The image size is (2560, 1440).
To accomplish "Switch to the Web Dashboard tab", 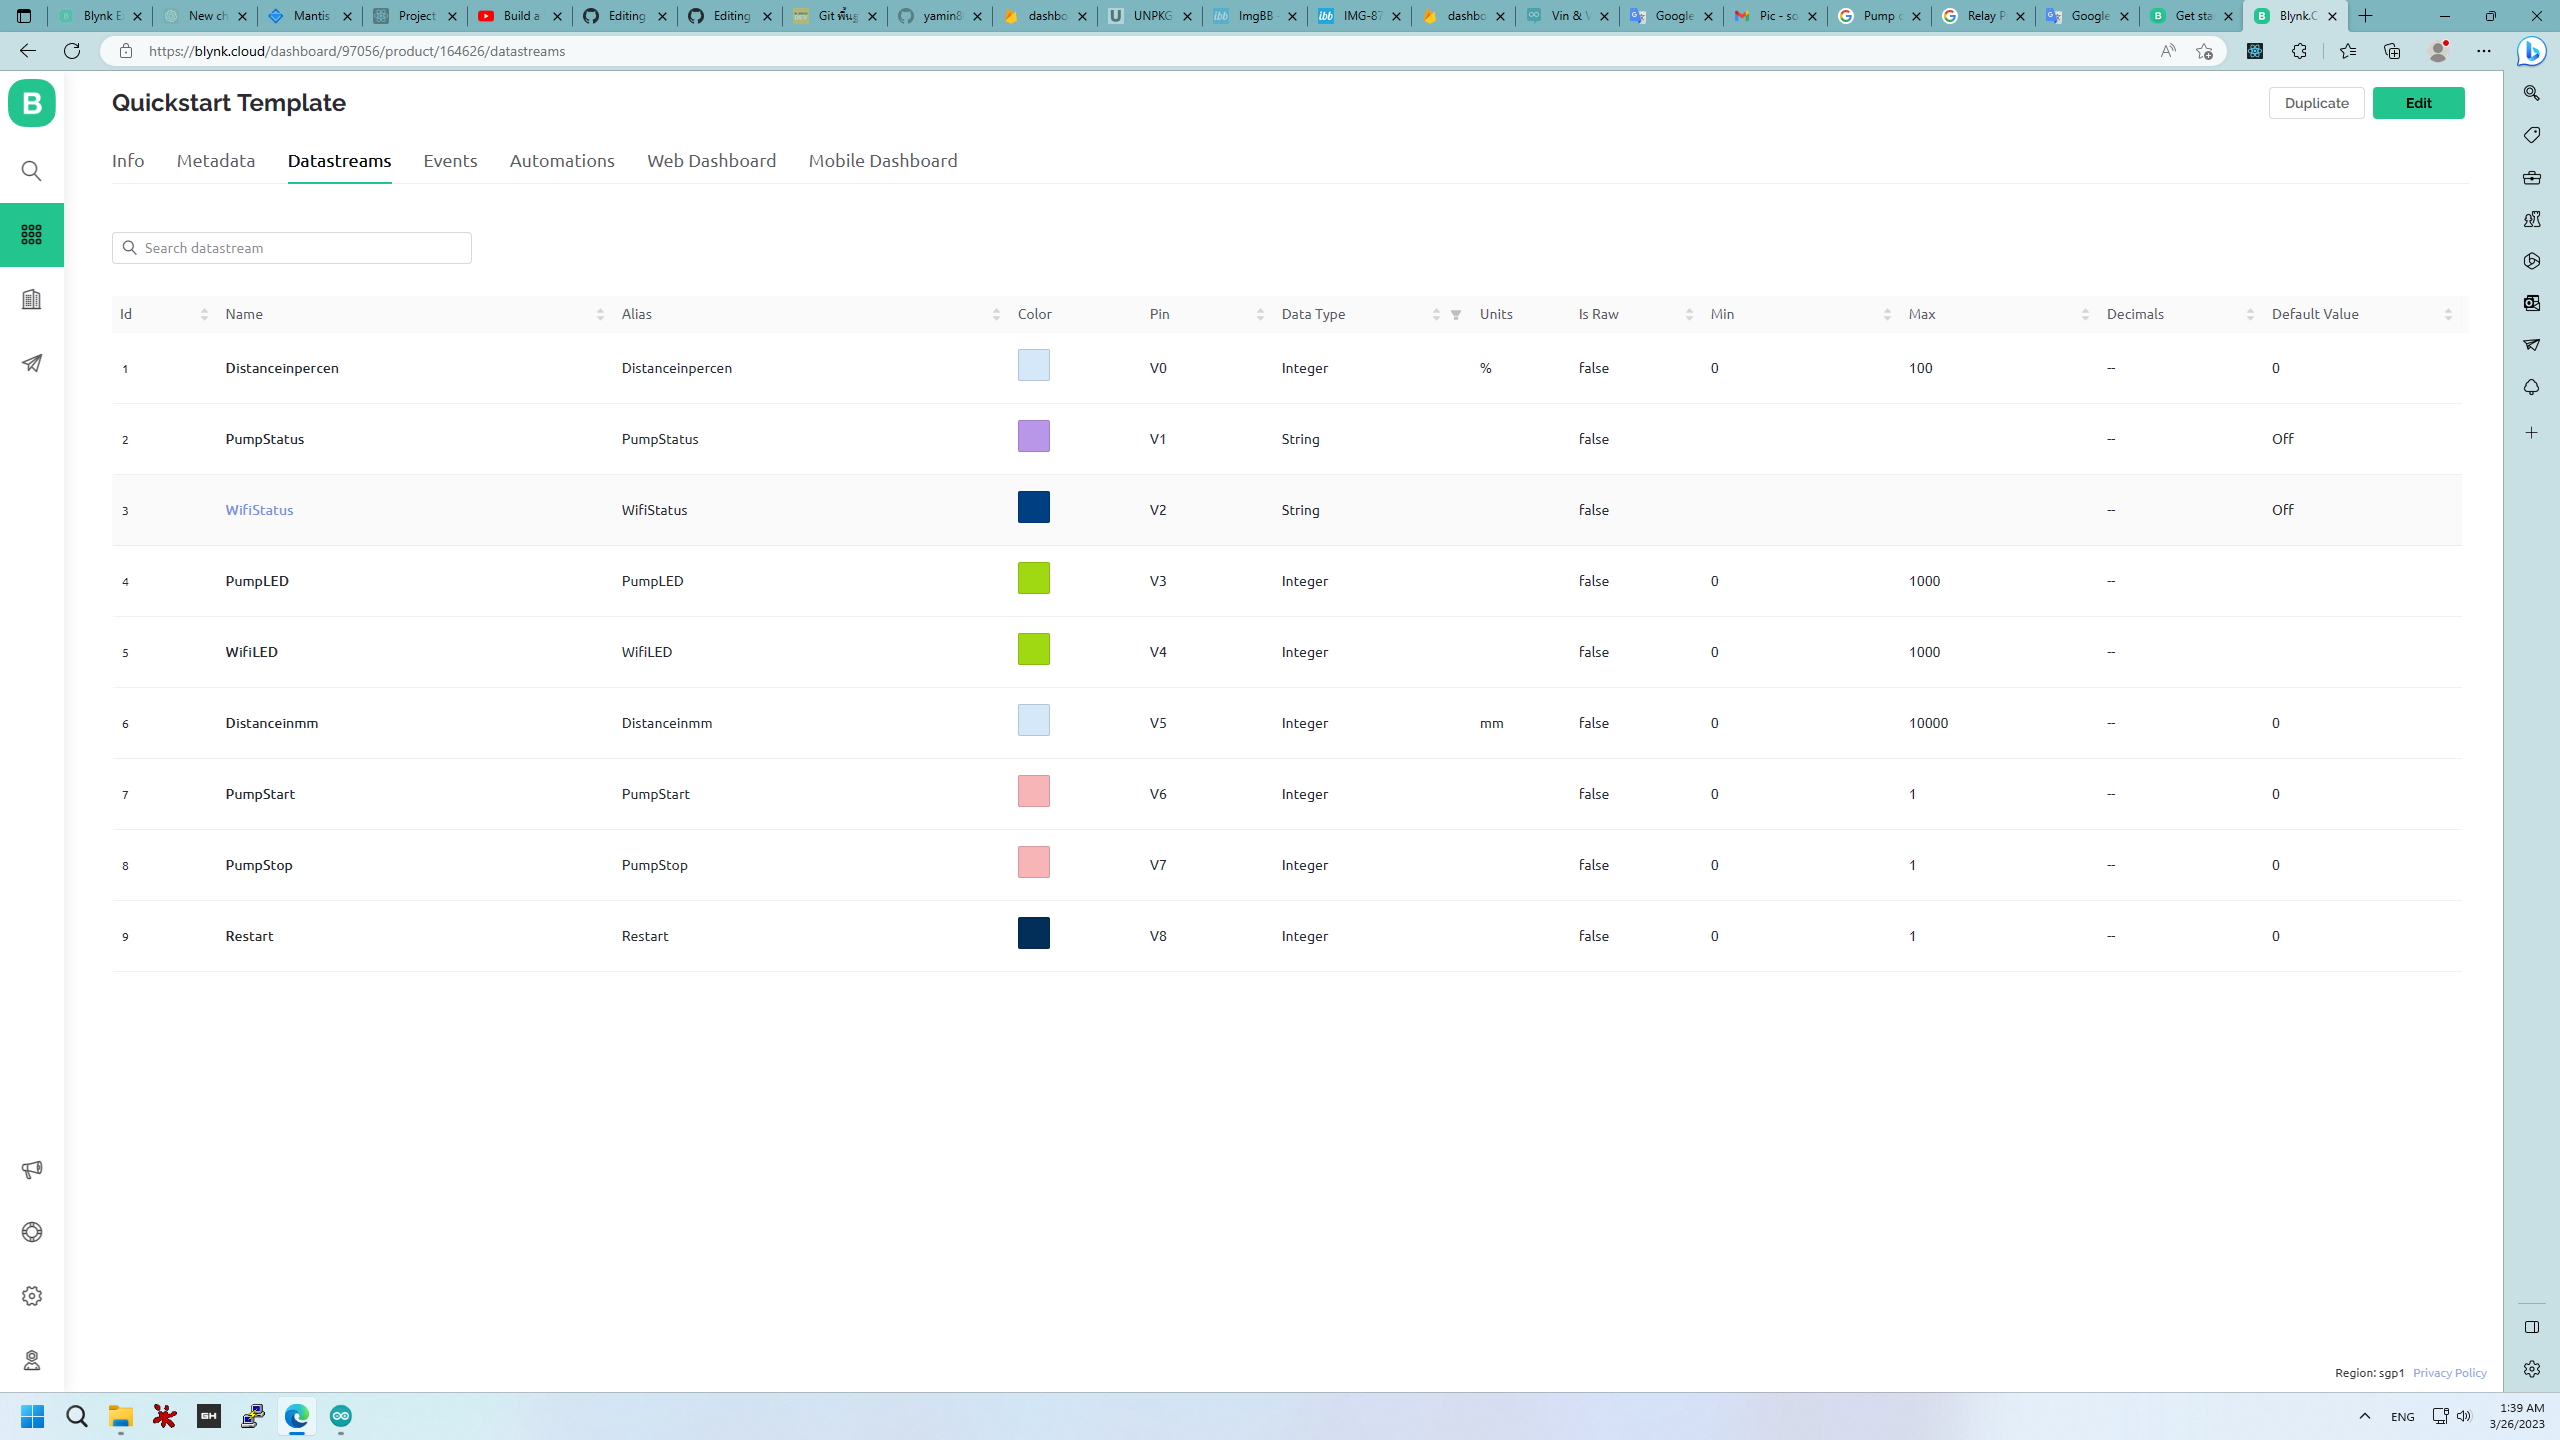I will pos(711,161).
